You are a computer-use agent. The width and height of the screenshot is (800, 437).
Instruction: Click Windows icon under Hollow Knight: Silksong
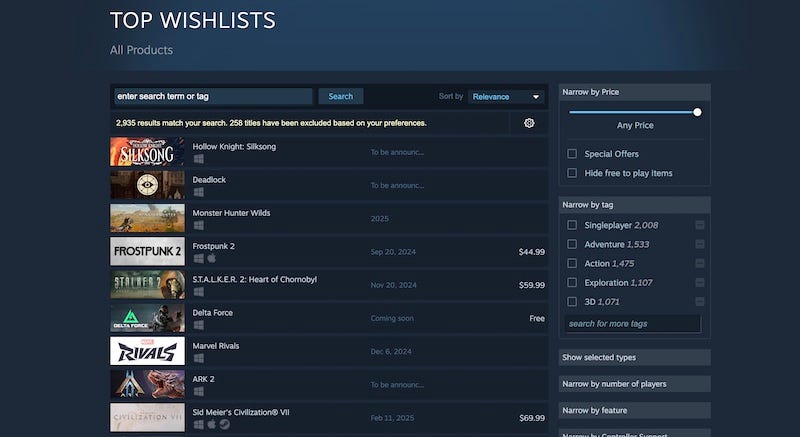[198, 159]
